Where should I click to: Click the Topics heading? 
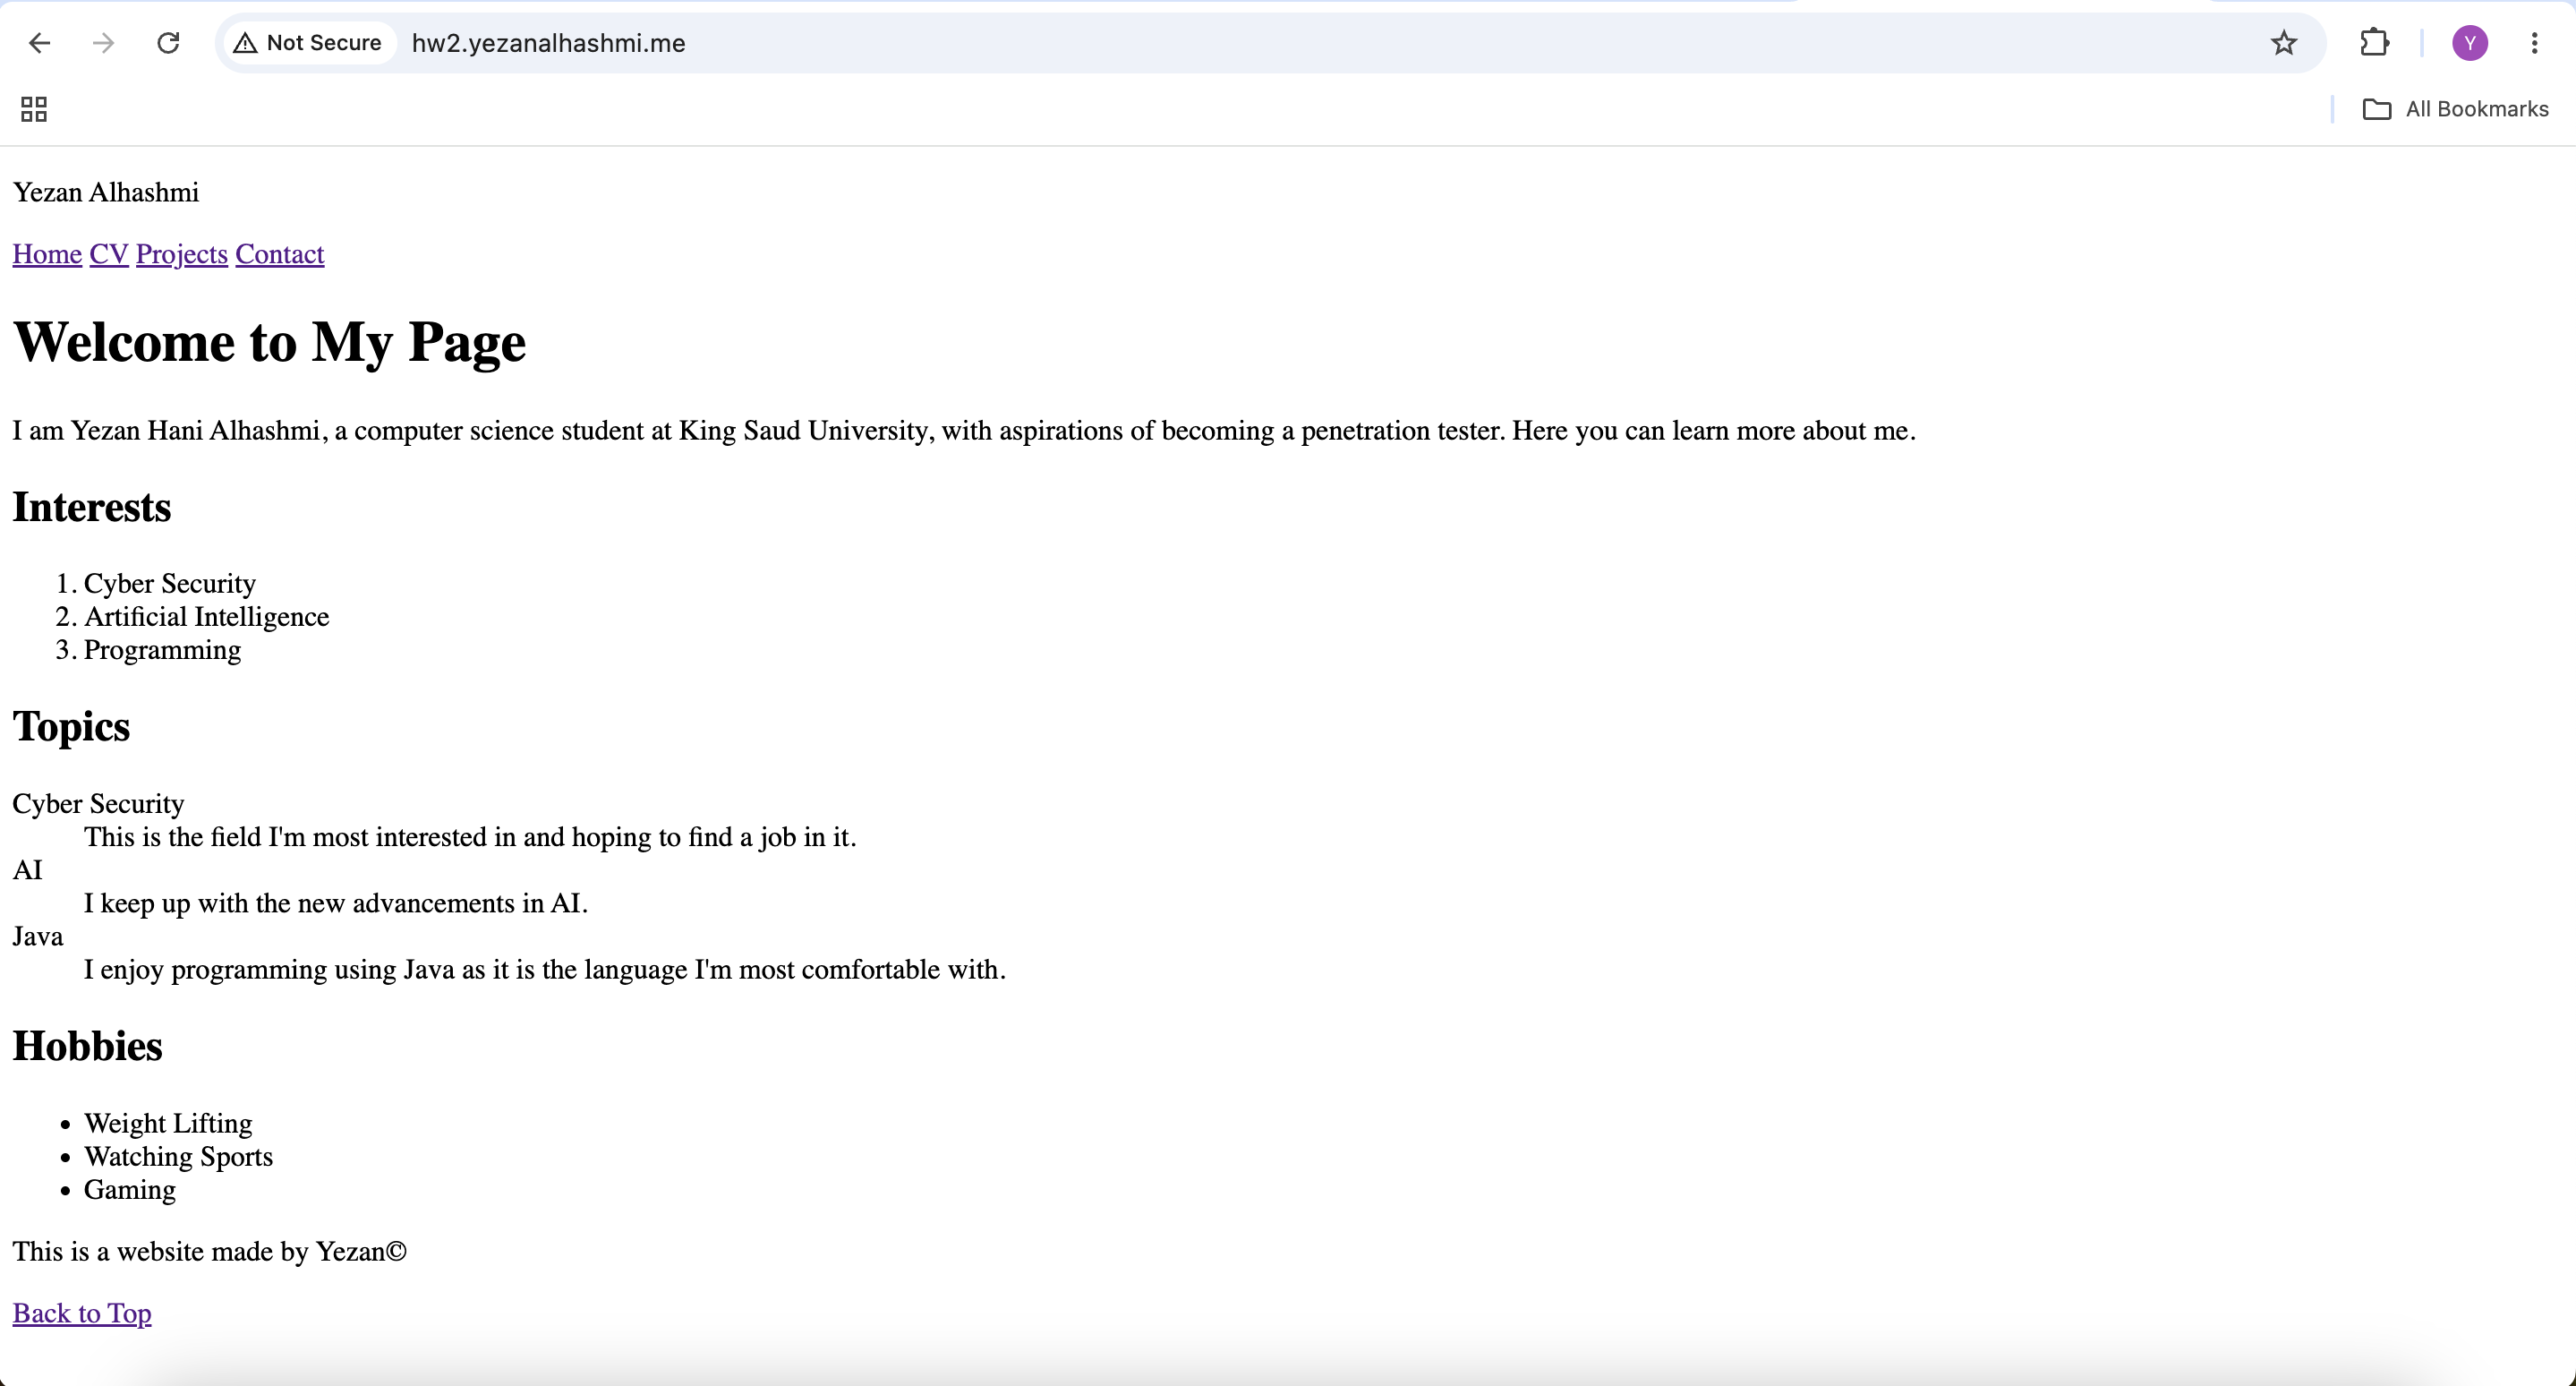71,727
